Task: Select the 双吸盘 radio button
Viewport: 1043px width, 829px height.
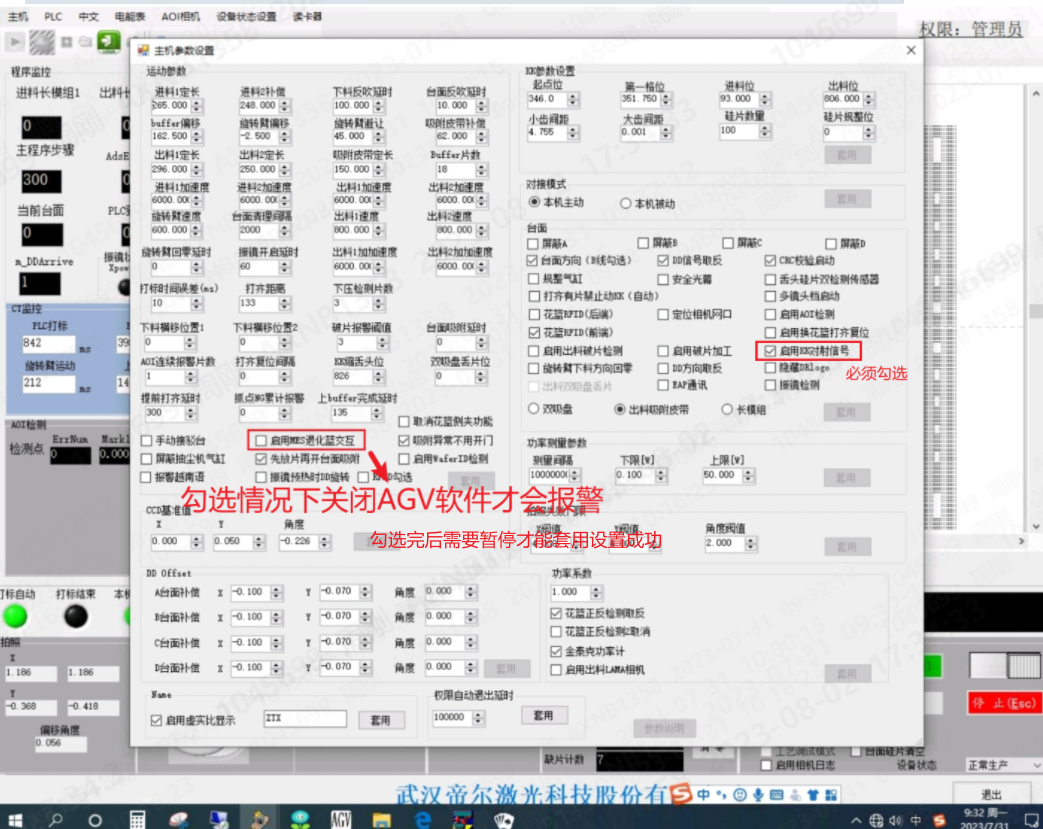Action: 533,409
